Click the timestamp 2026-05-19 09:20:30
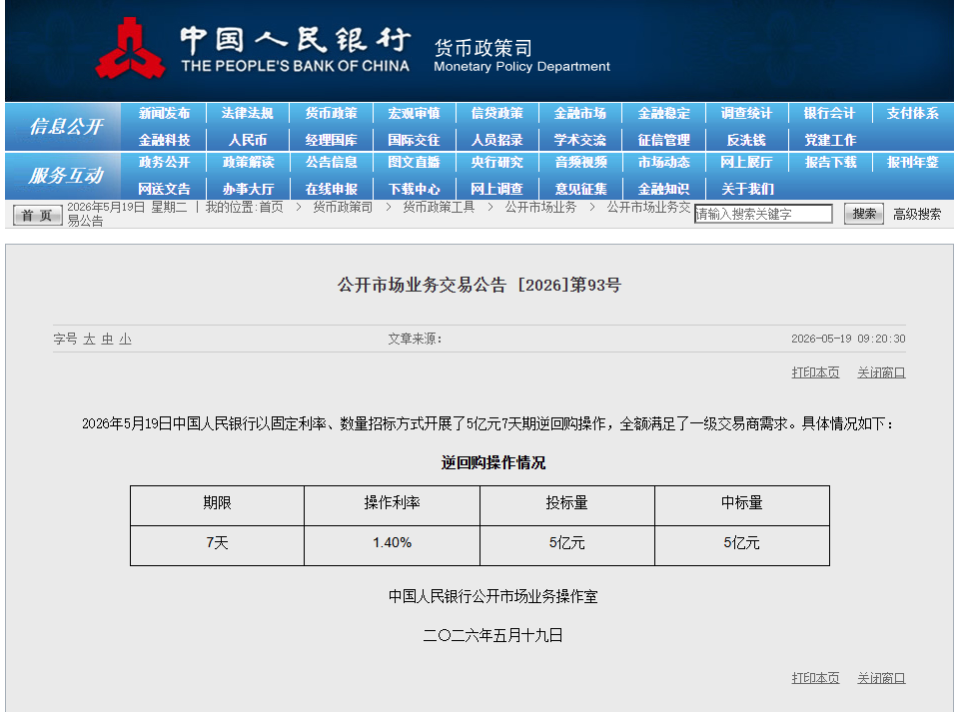The image size is (960, 712). (x=848, y=339)
